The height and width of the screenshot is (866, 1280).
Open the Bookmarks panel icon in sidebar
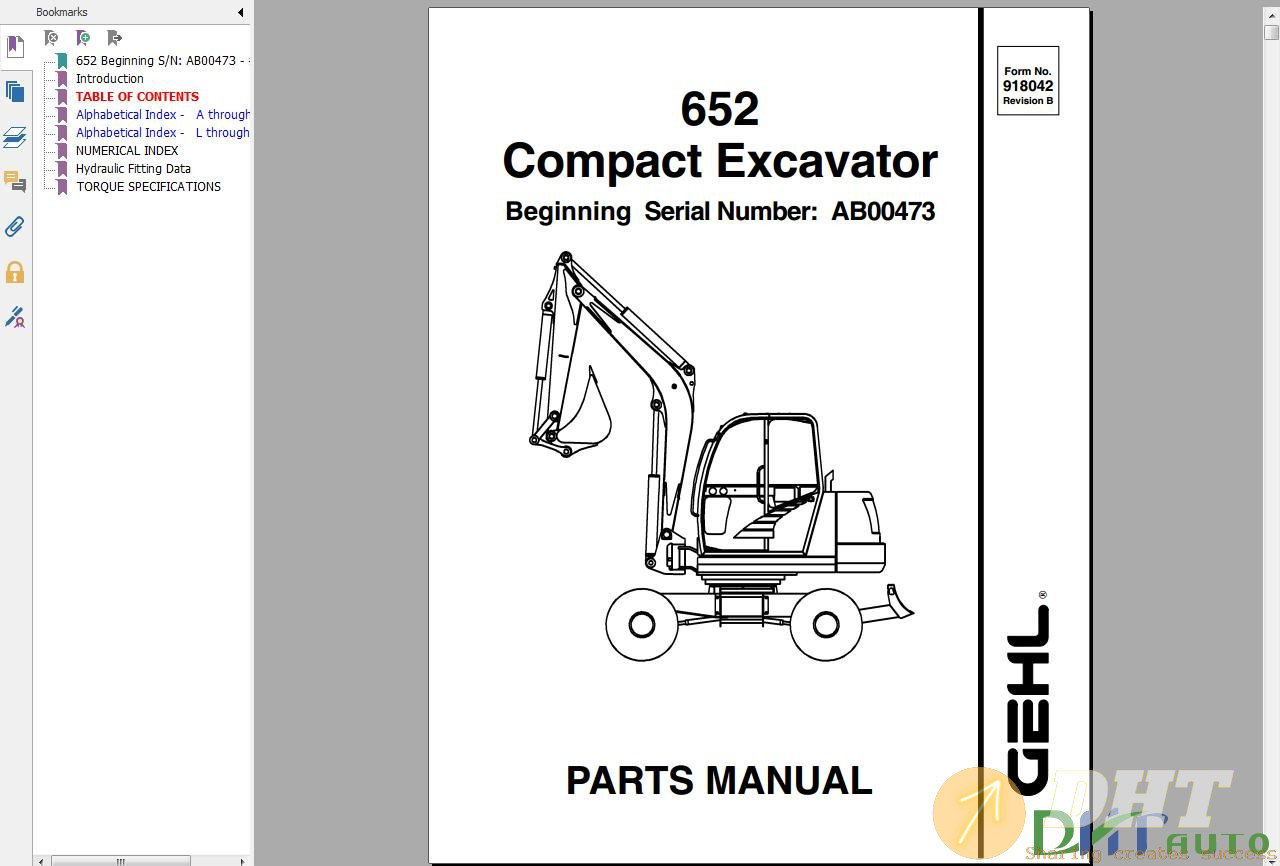click(15, 47)
